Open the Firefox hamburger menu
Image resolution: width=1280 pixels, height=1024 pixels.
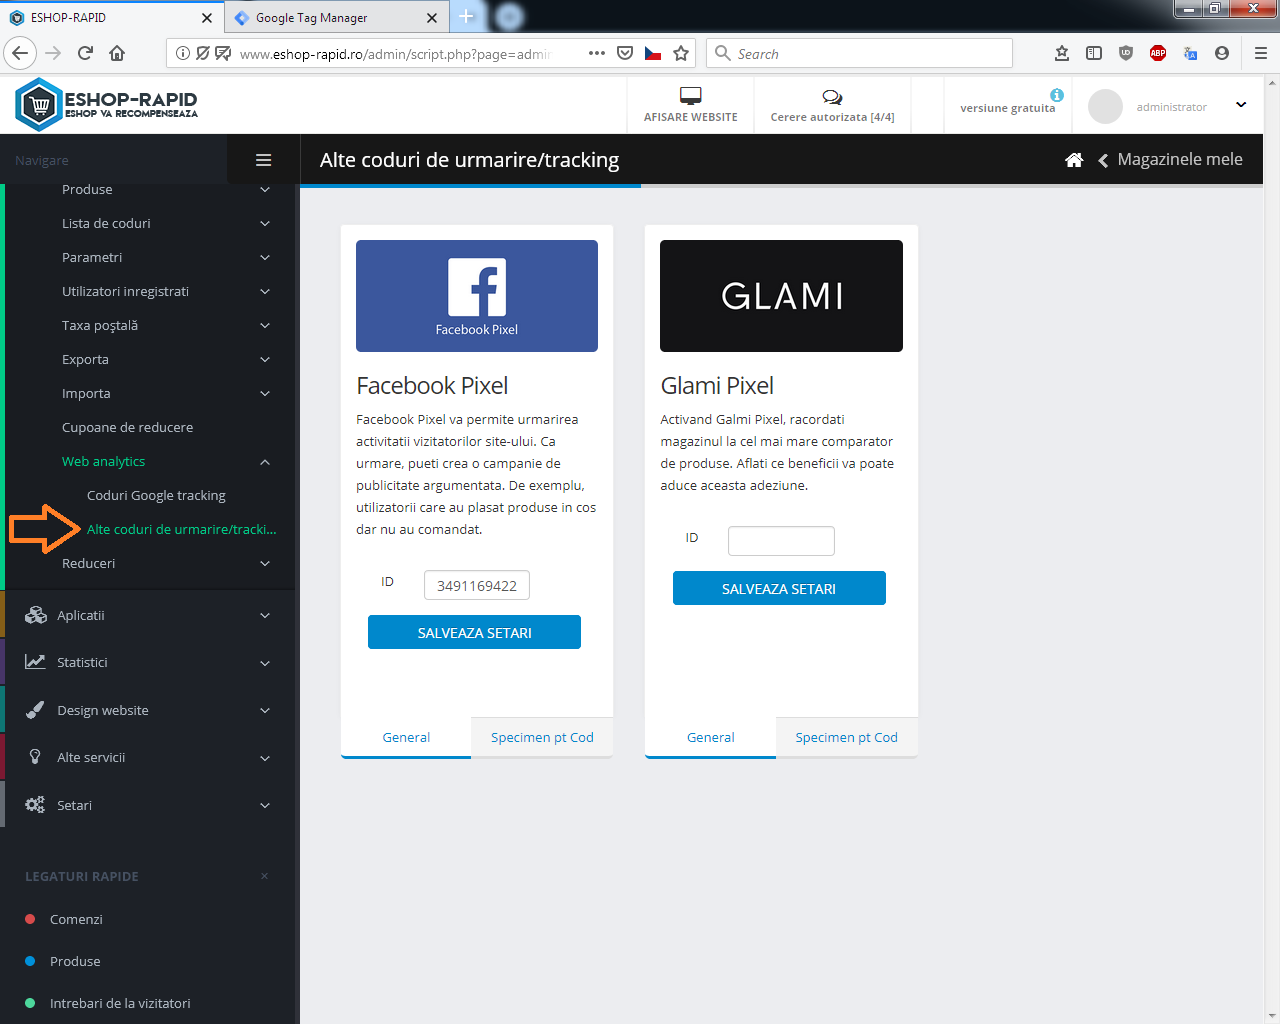tap(1261, 53)
